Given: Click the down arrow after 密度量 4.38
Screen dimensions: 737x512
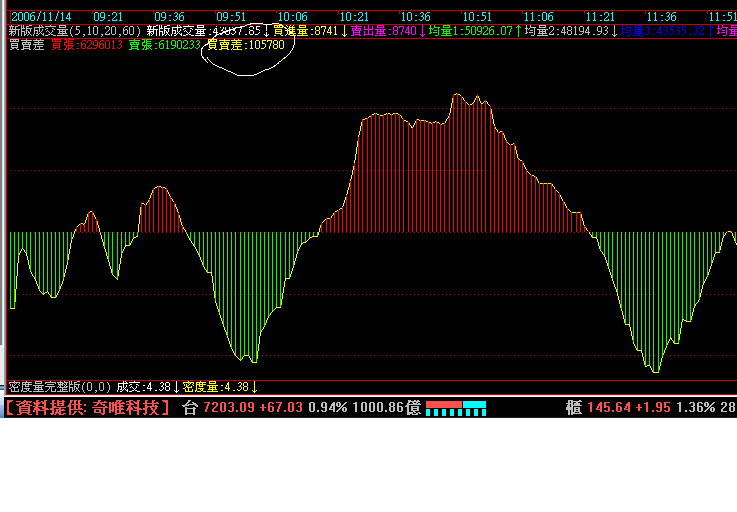Looking at the screenshot, I should tap(254, 387).
